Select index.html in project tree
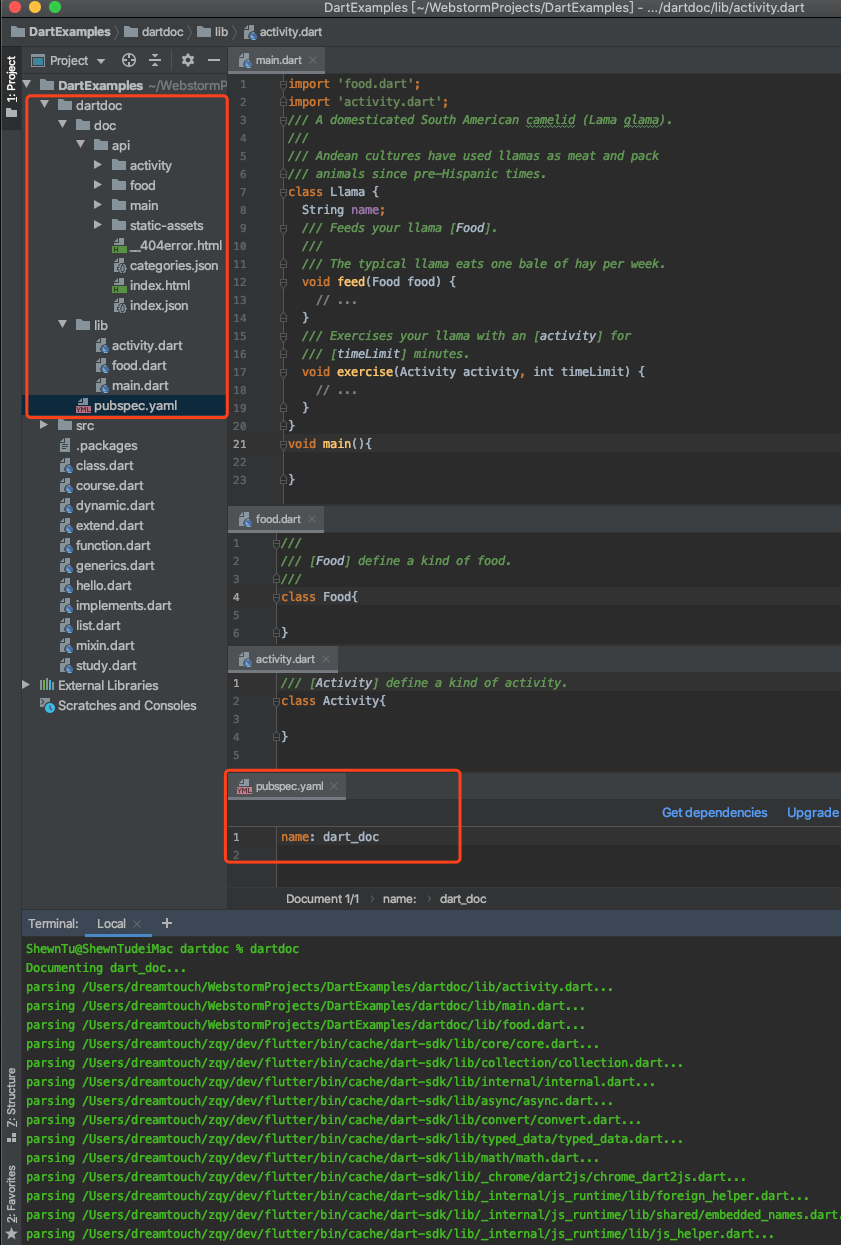The height and width of the screenshot is (1245, 841). [x=150, y=285]
